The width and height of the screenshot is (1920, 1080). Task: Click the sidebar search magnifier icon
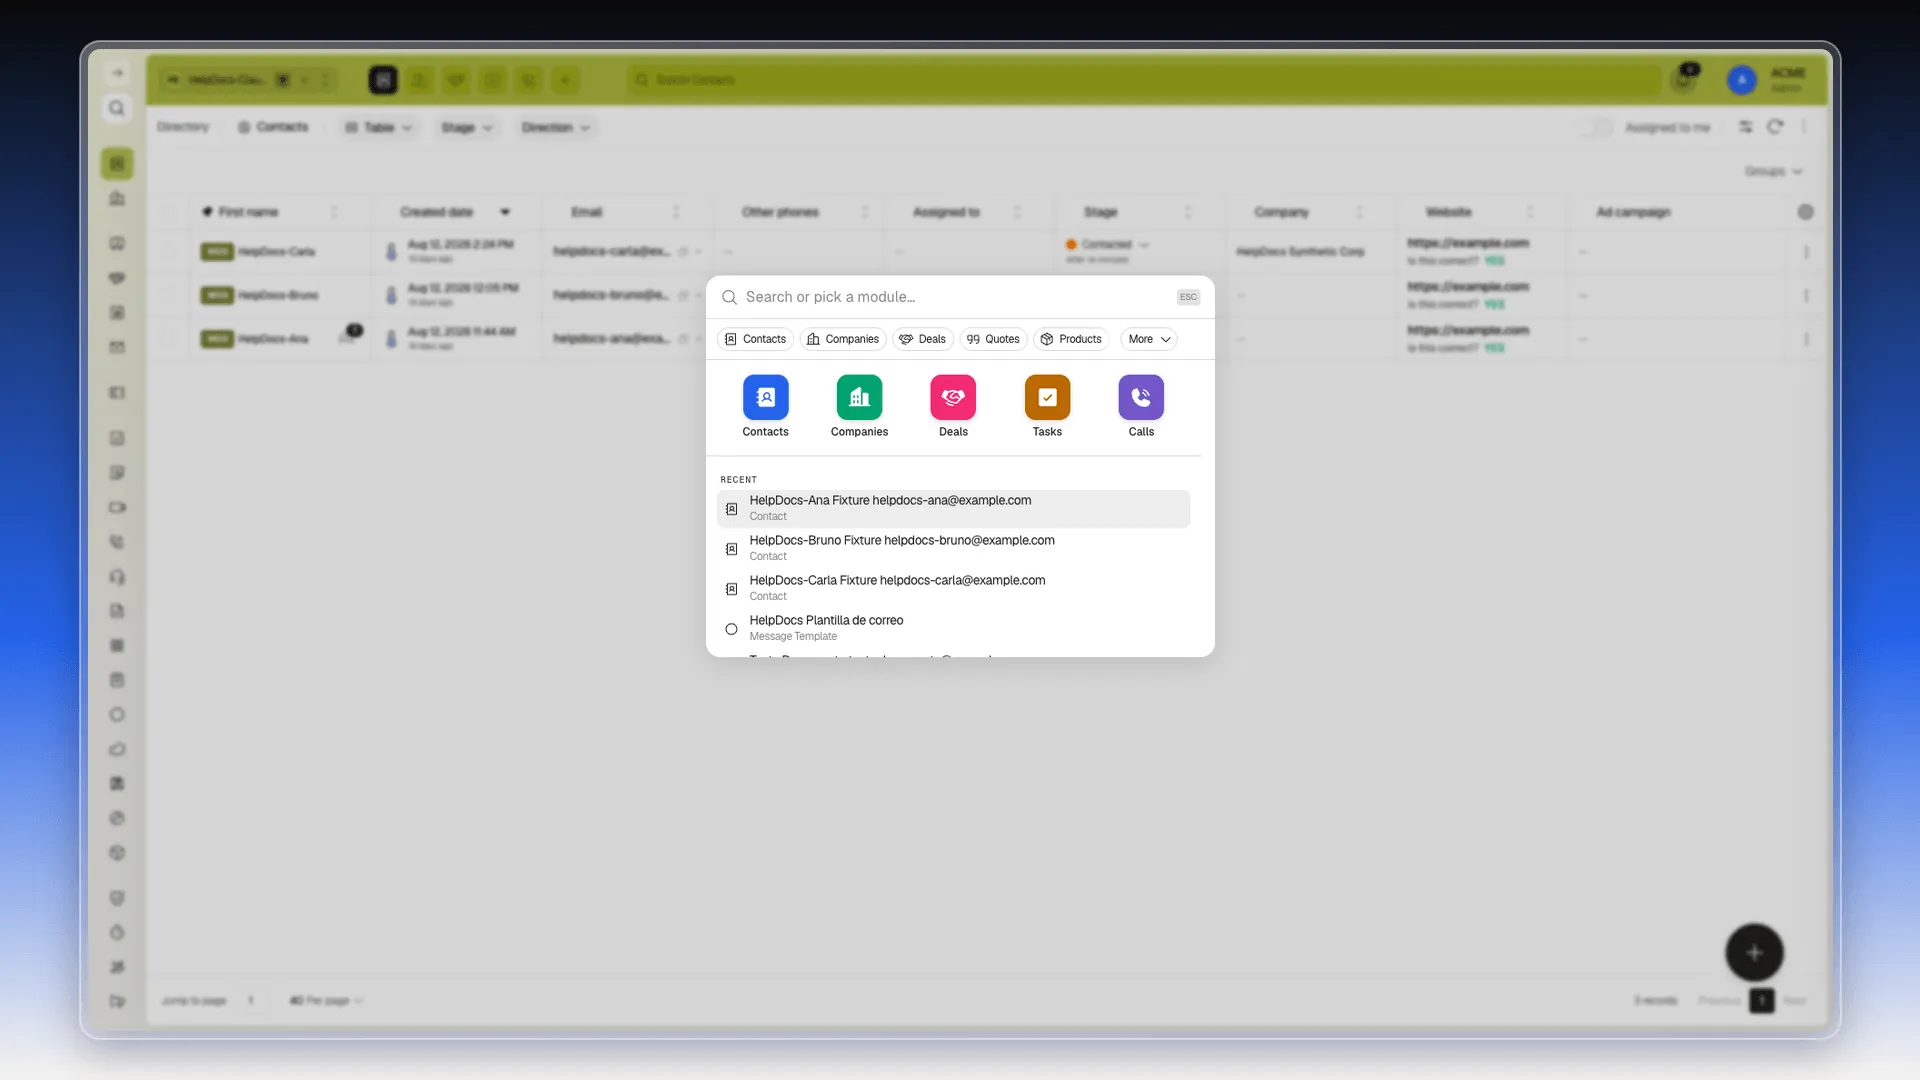[117, 108]
